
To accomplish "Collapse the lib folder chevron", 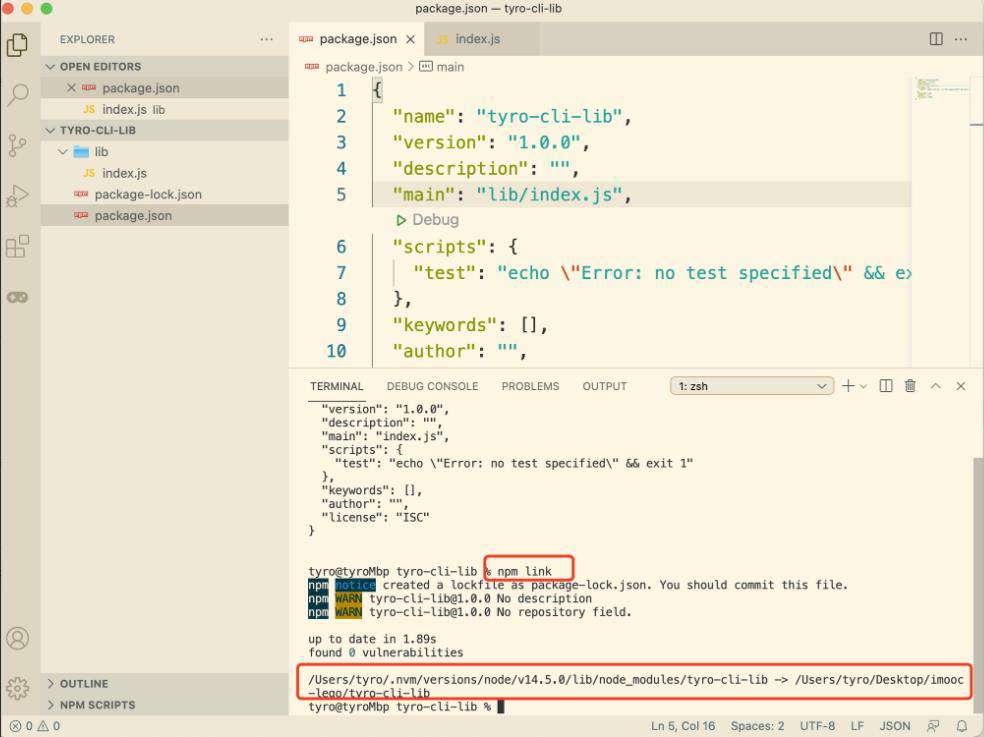I will point(63,152).
